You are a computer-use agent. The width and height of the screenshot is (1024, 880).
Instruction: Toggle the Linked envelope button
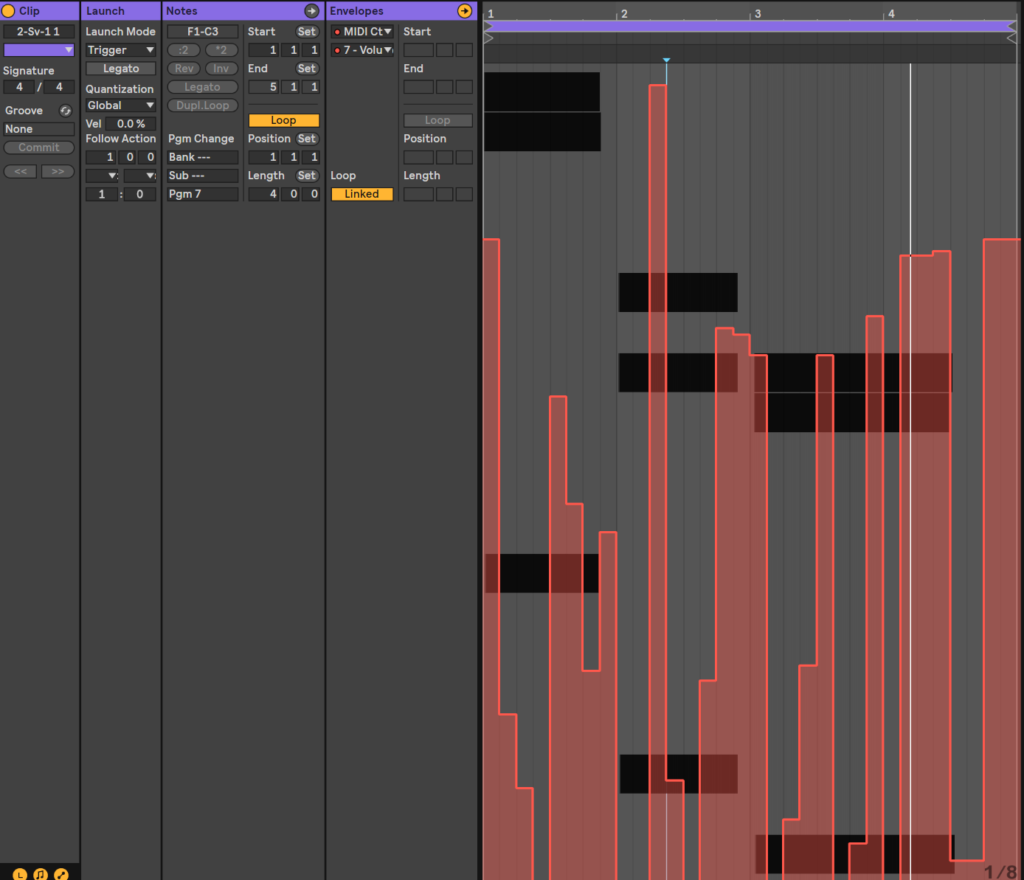coord(362,194)
